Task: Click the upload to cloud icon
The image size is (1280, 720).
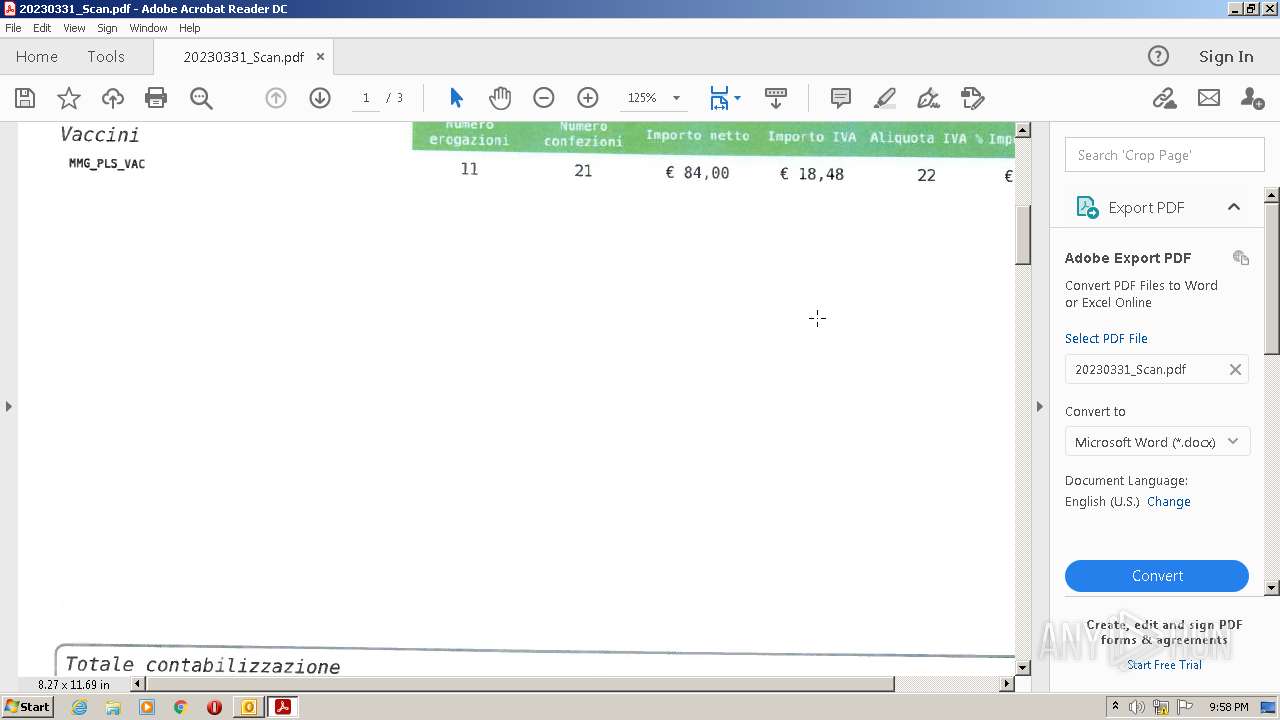Action: coord(113,98)
